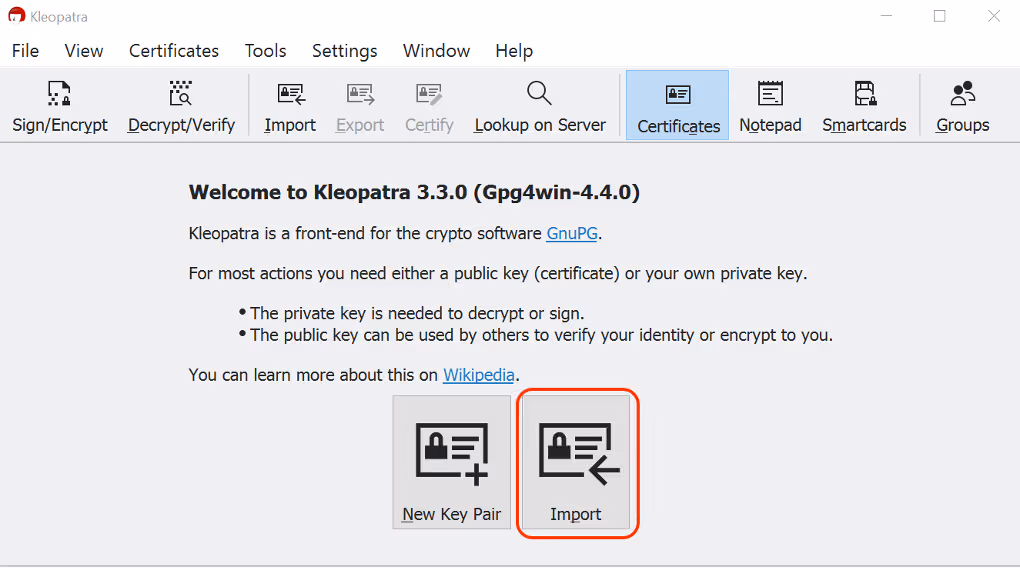Screen dimensions: 1020x568
Task: Click 'For most actions you need' sentence
Action: (498, 274)
